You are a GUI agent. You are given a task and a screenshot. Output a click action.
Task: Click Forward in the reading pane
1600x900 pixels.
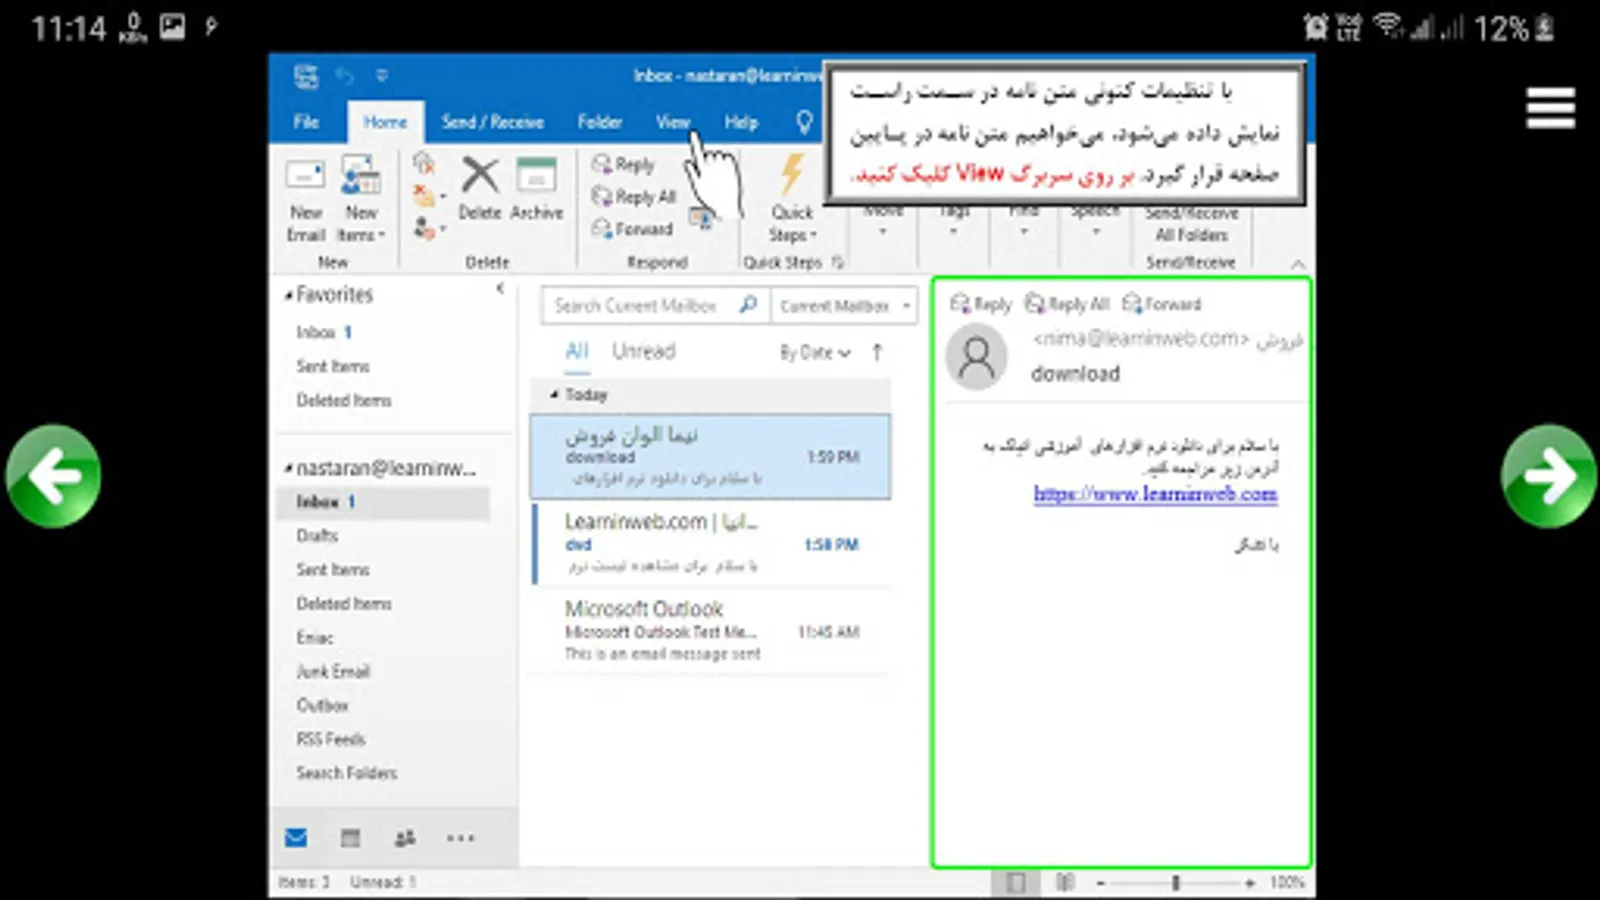tap(1162, 304)
